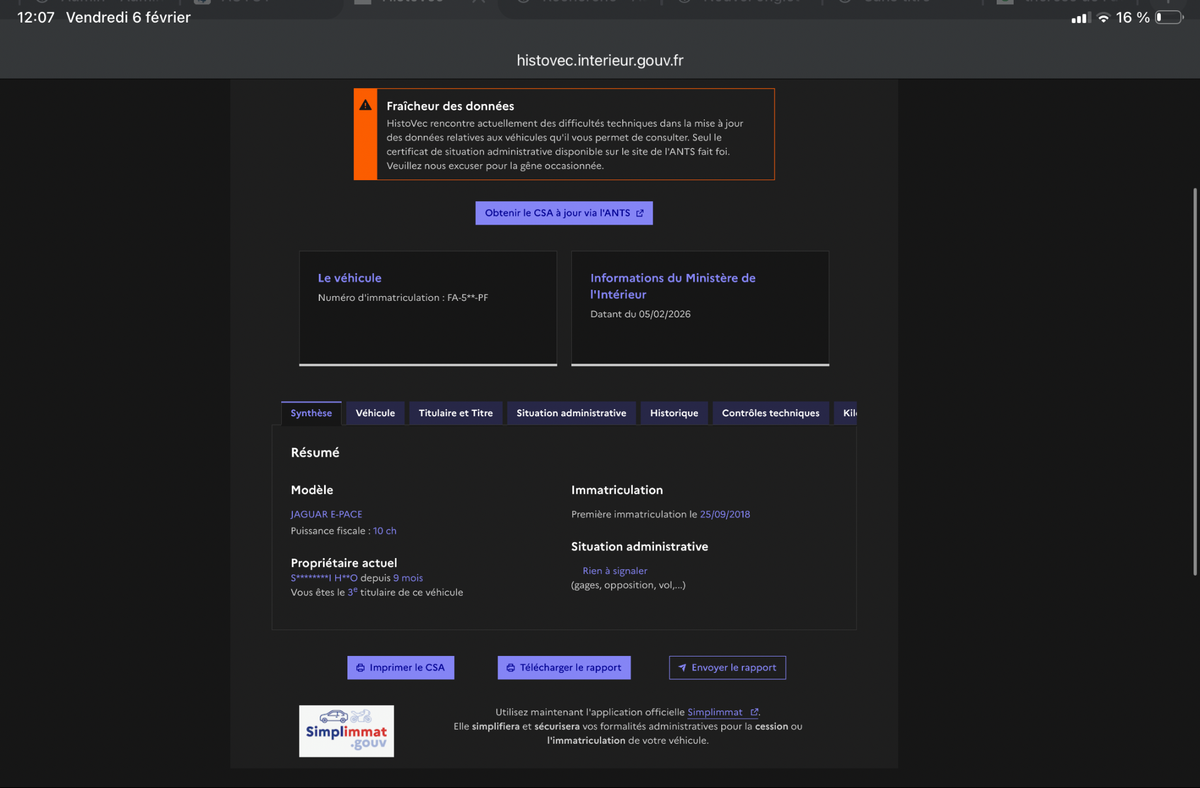Tap the histovec.interieur.gouv.fr address bar

pyautogui.click(x=600, y=60)
